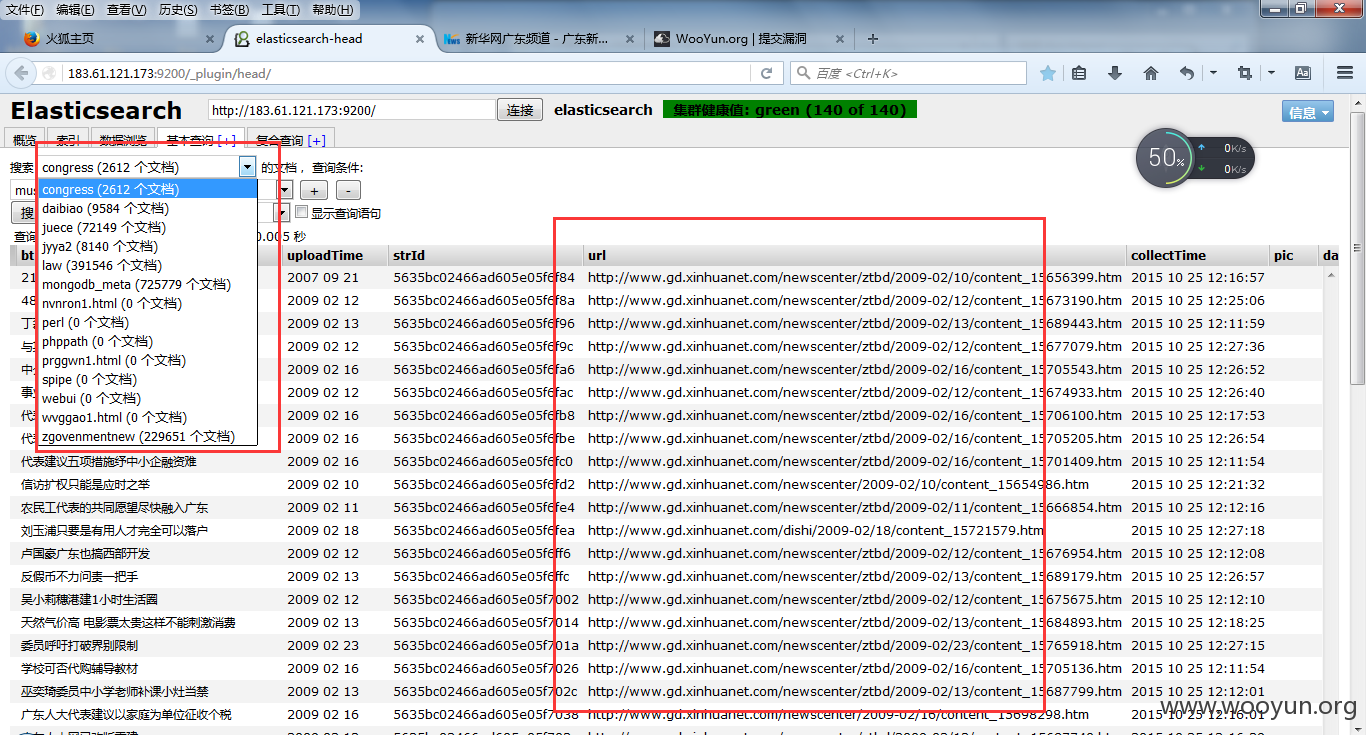Image resolution: width=1366 pixels, height=735 pixels.
Task: Select phppath (0 个文档) option
Action: point(147,341)
